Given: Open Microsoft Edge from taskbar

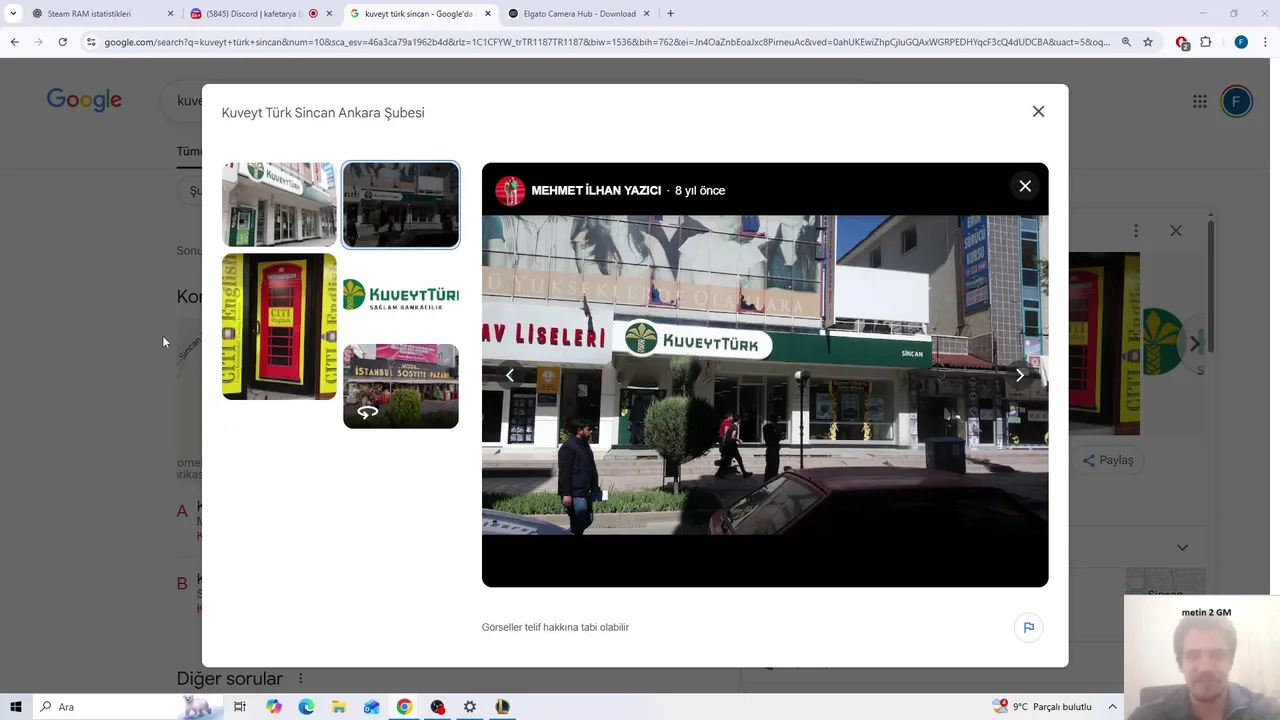Looking at the screenshot, I should pyautogui.click(x=306, y=707).
